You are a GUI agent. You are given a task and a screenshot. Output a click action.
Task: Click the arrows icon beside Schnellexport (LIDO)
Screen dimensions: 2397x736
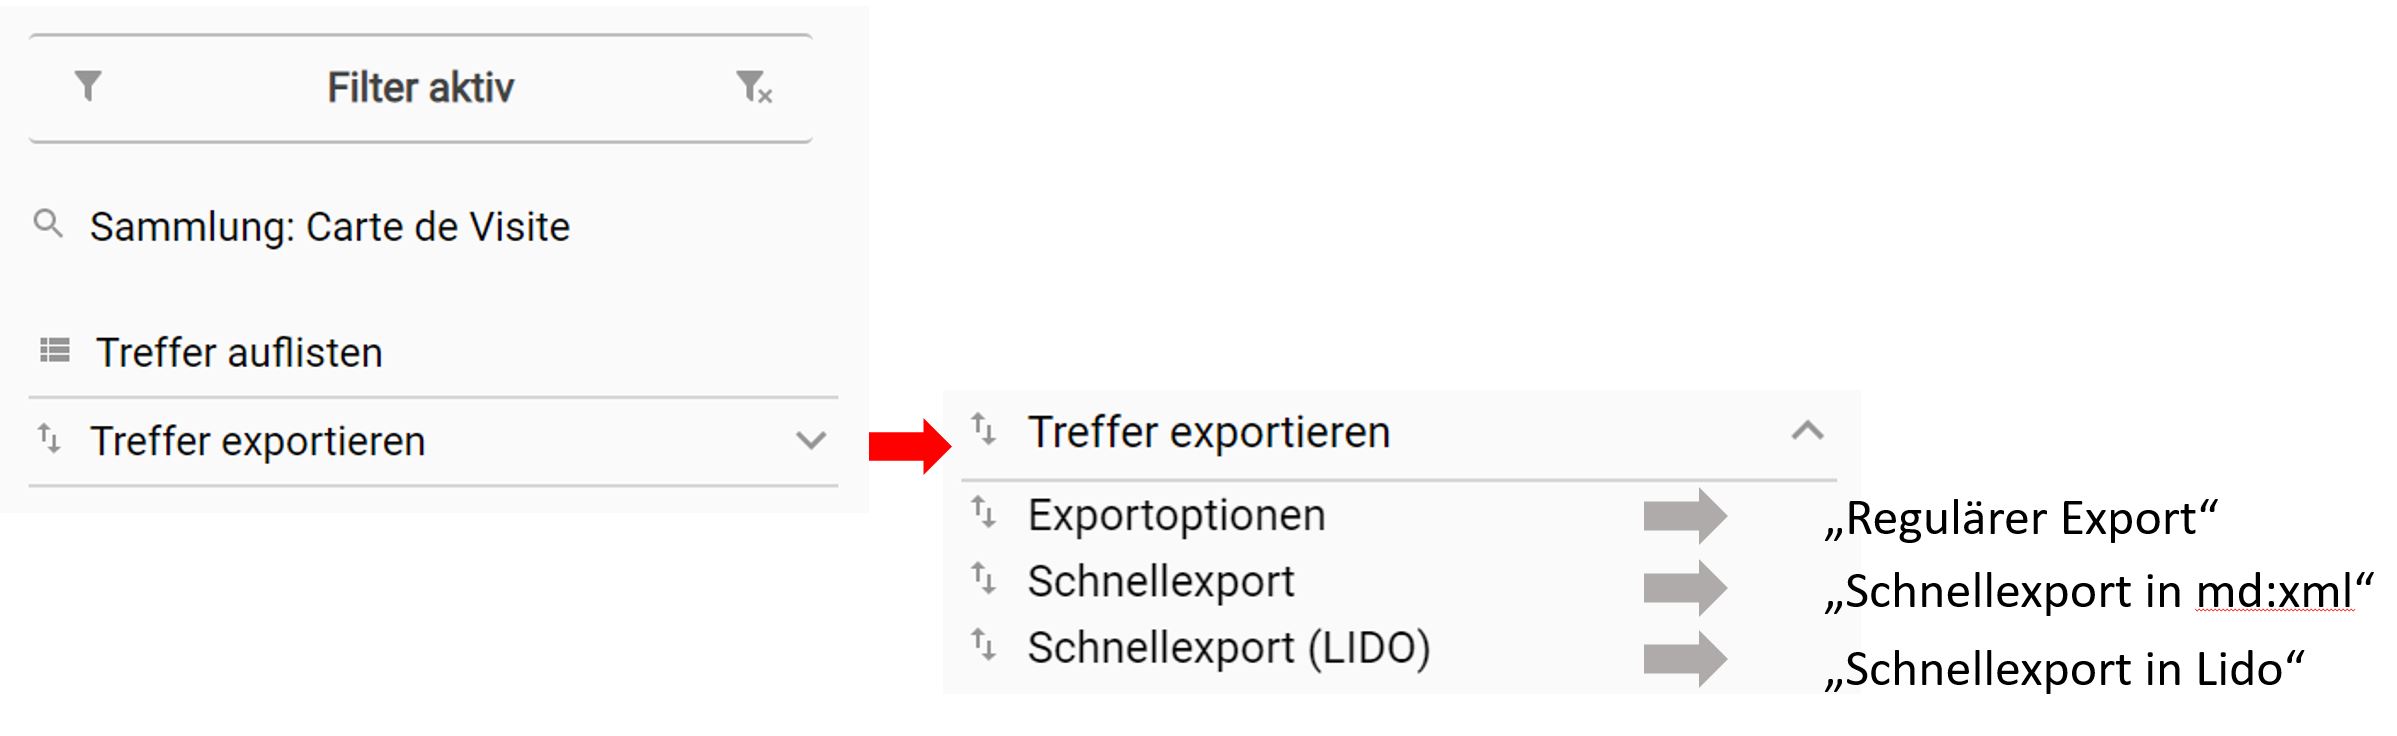pos(984,646)
